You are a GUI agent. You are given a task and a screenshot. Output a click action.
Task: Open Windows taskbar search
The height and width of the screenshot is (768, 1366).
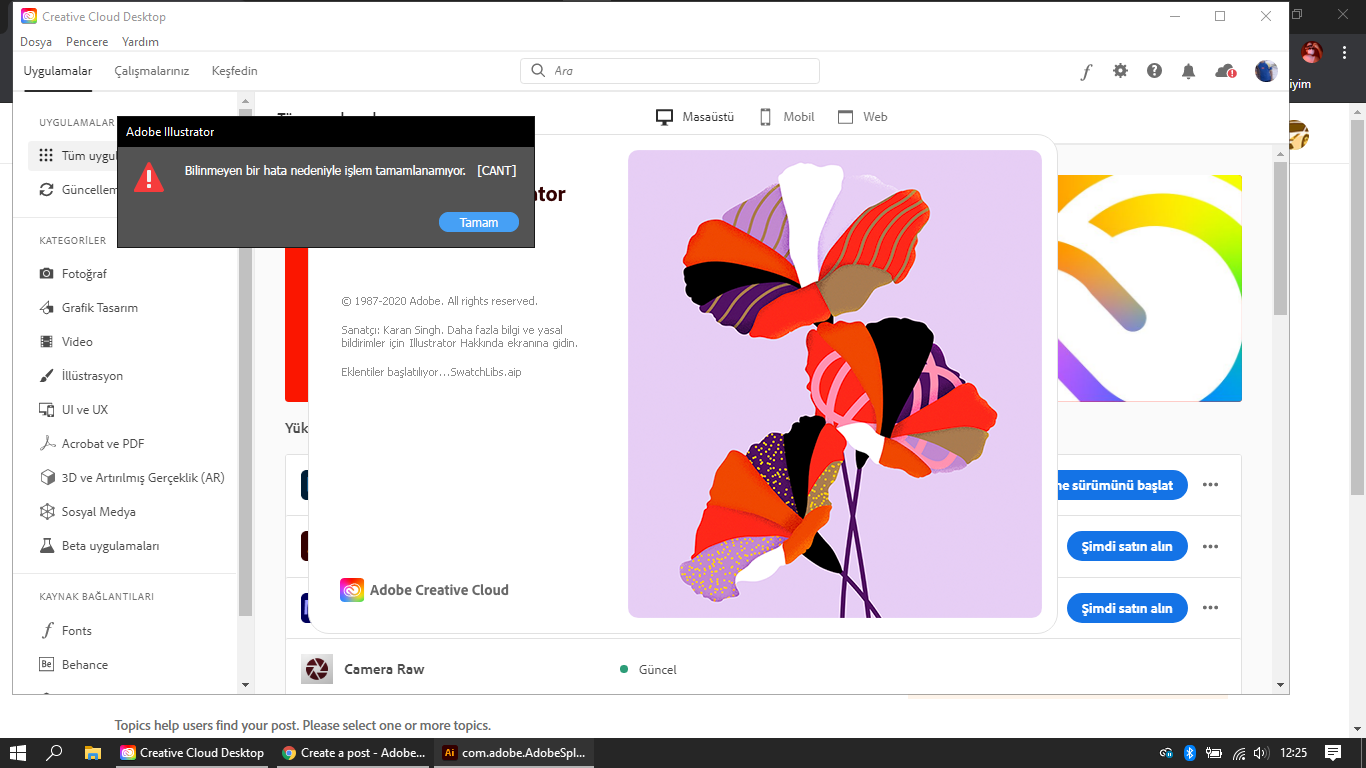[55, 753]
